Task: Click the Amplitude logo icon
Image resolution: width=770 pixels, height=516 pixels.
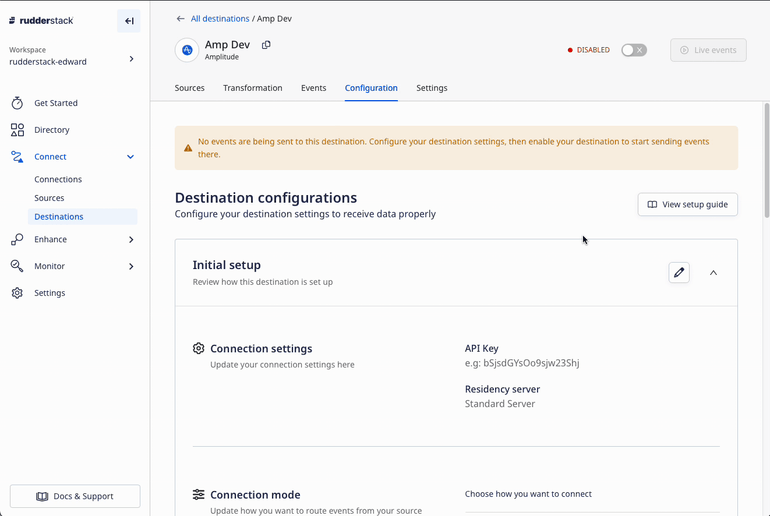Action: click(x=187, y=50)
